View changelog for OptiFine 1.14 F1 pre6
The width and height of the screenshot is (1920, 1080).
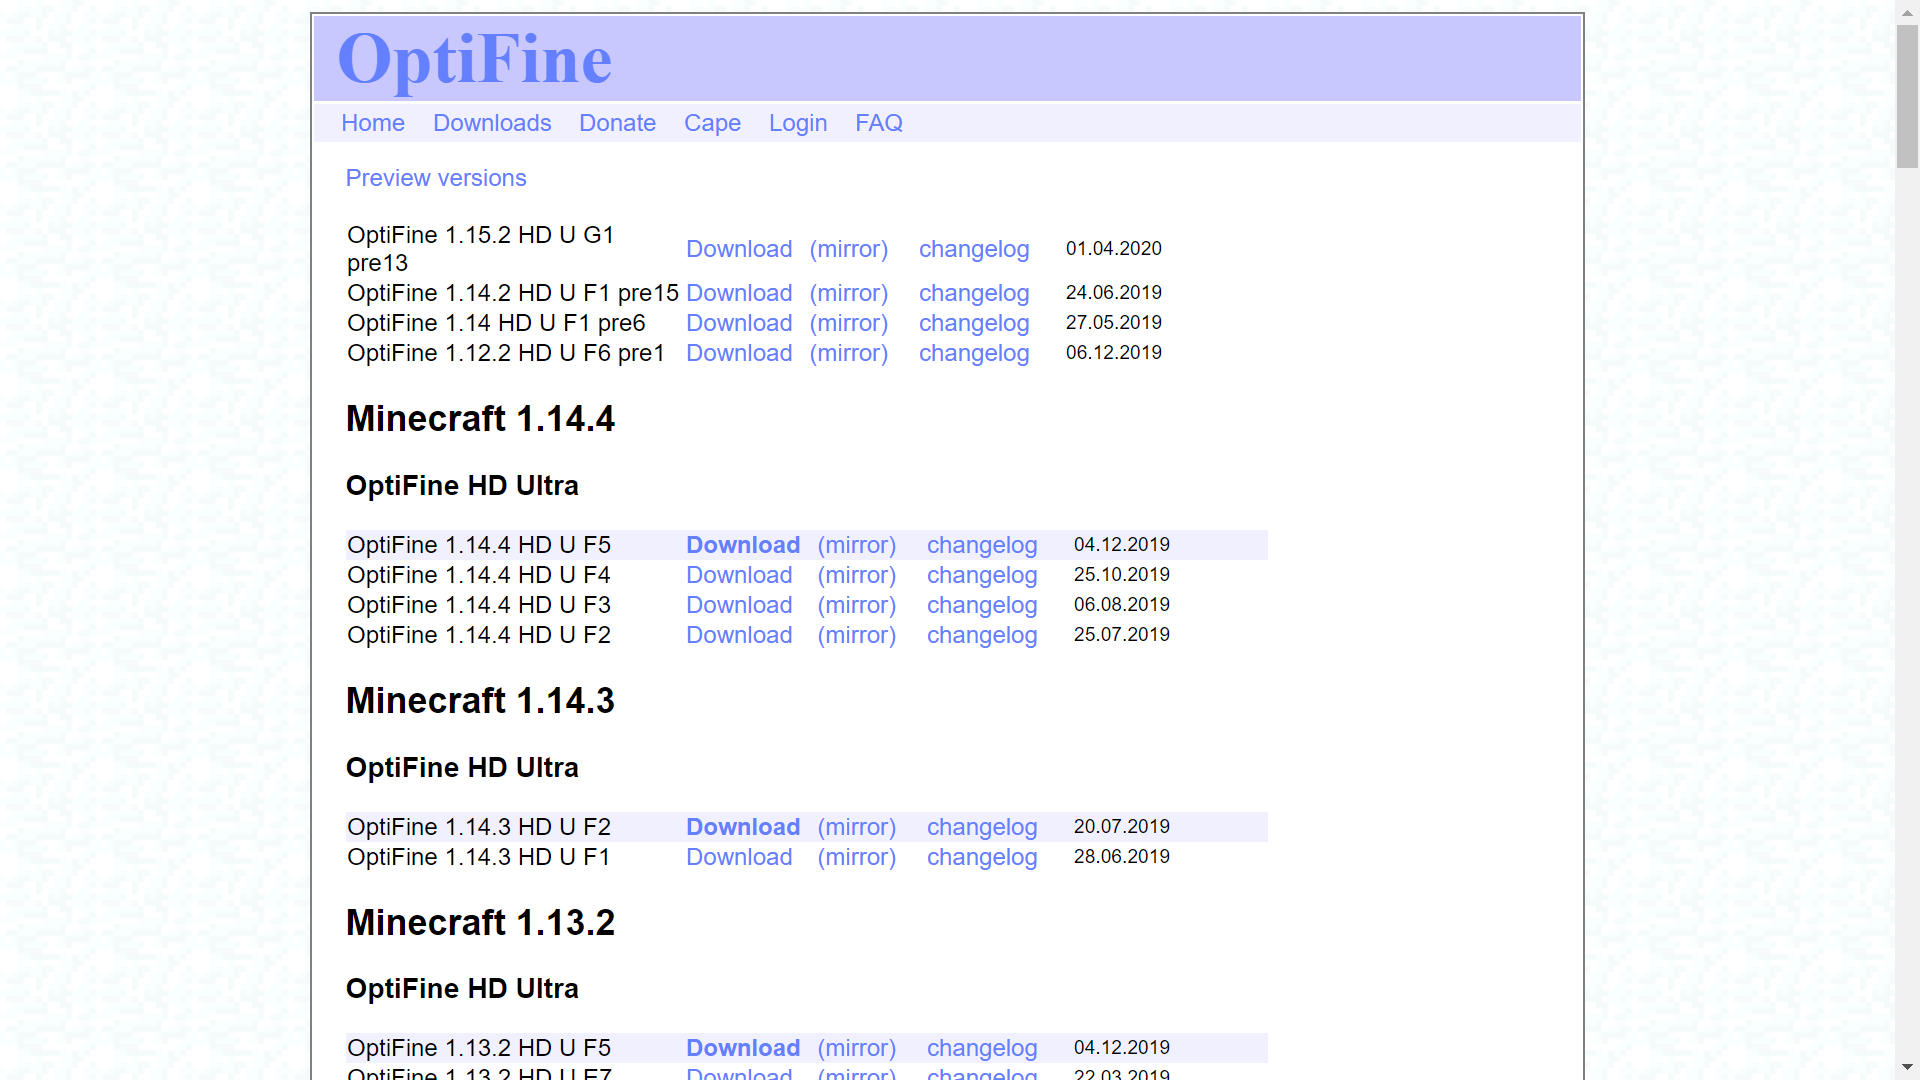click(973, 323)
